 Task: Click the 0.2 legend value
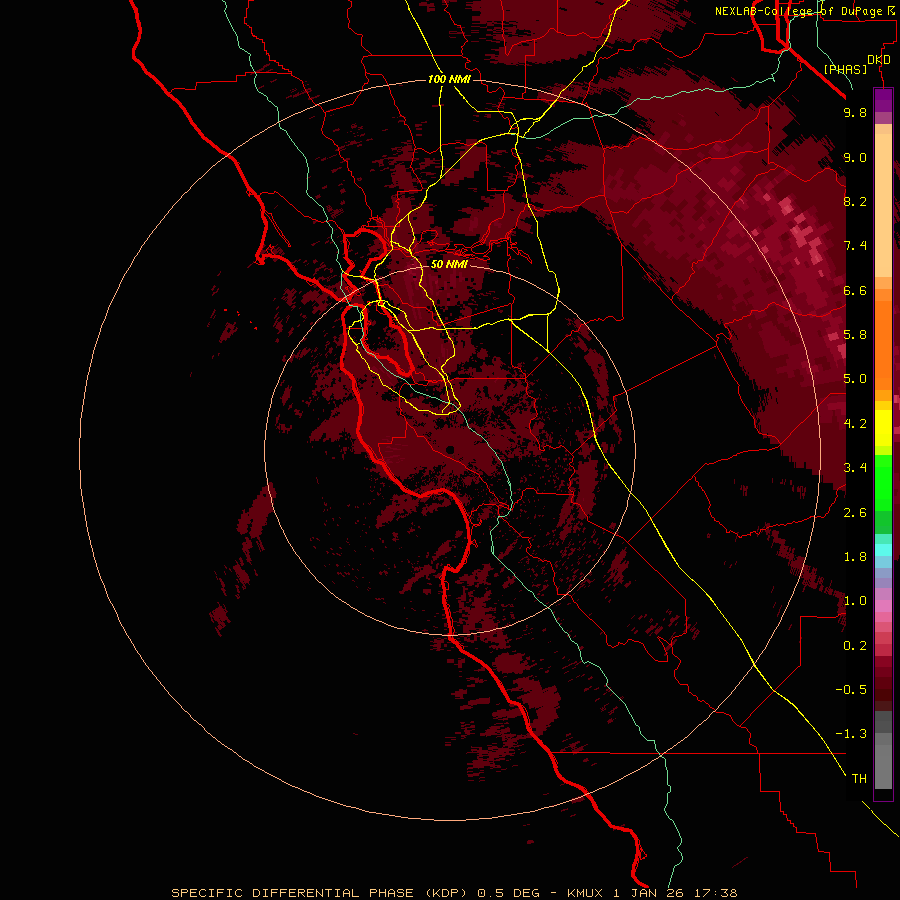pos(855,646)
